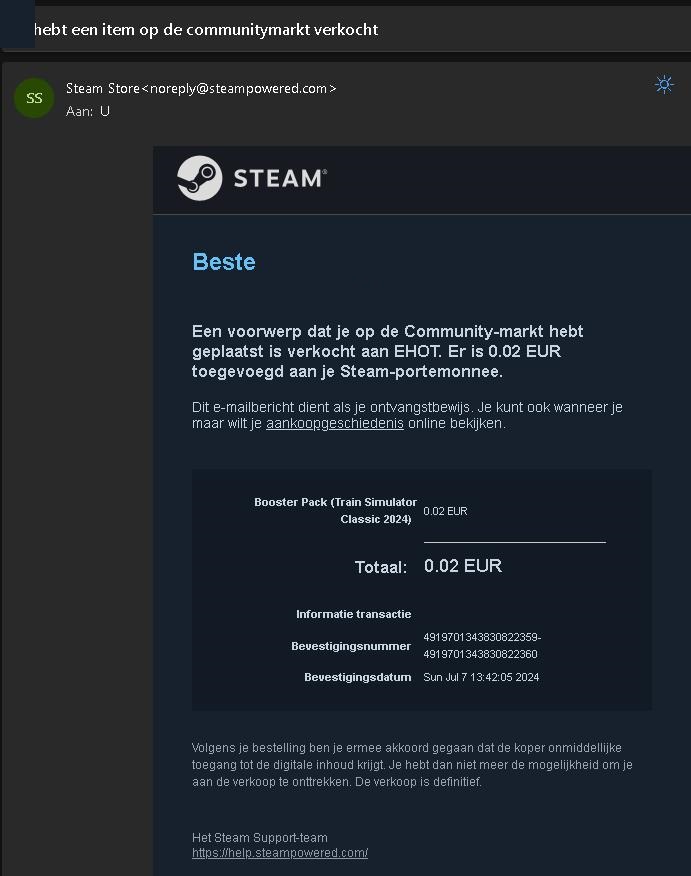Click the SS sender avatar
This screenshot has width=691, height=876.
34,98
